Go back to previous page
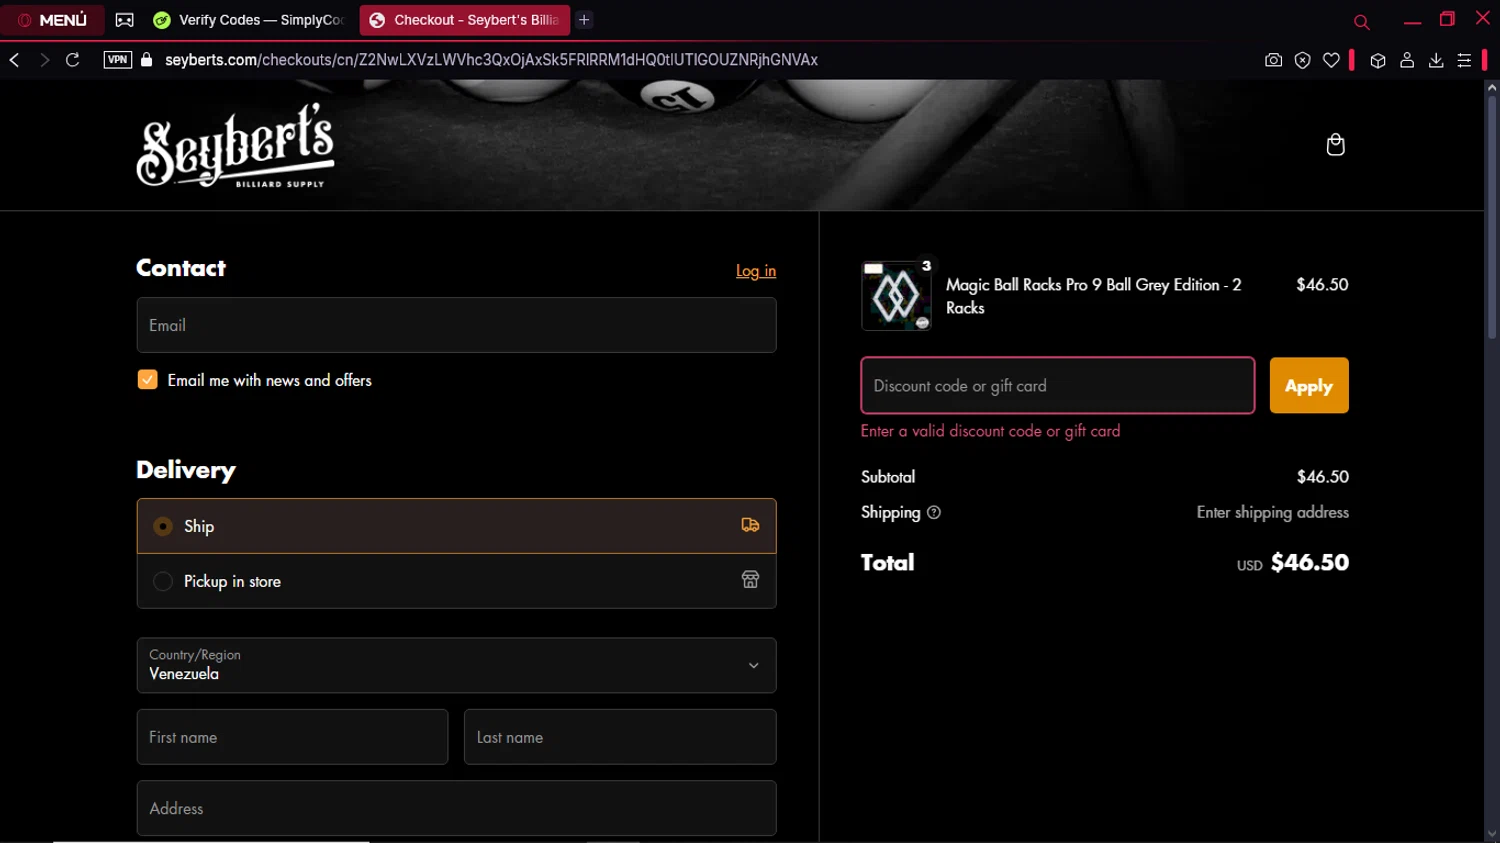Screen dimensions: 1500x843 click(x=15, y=60)
